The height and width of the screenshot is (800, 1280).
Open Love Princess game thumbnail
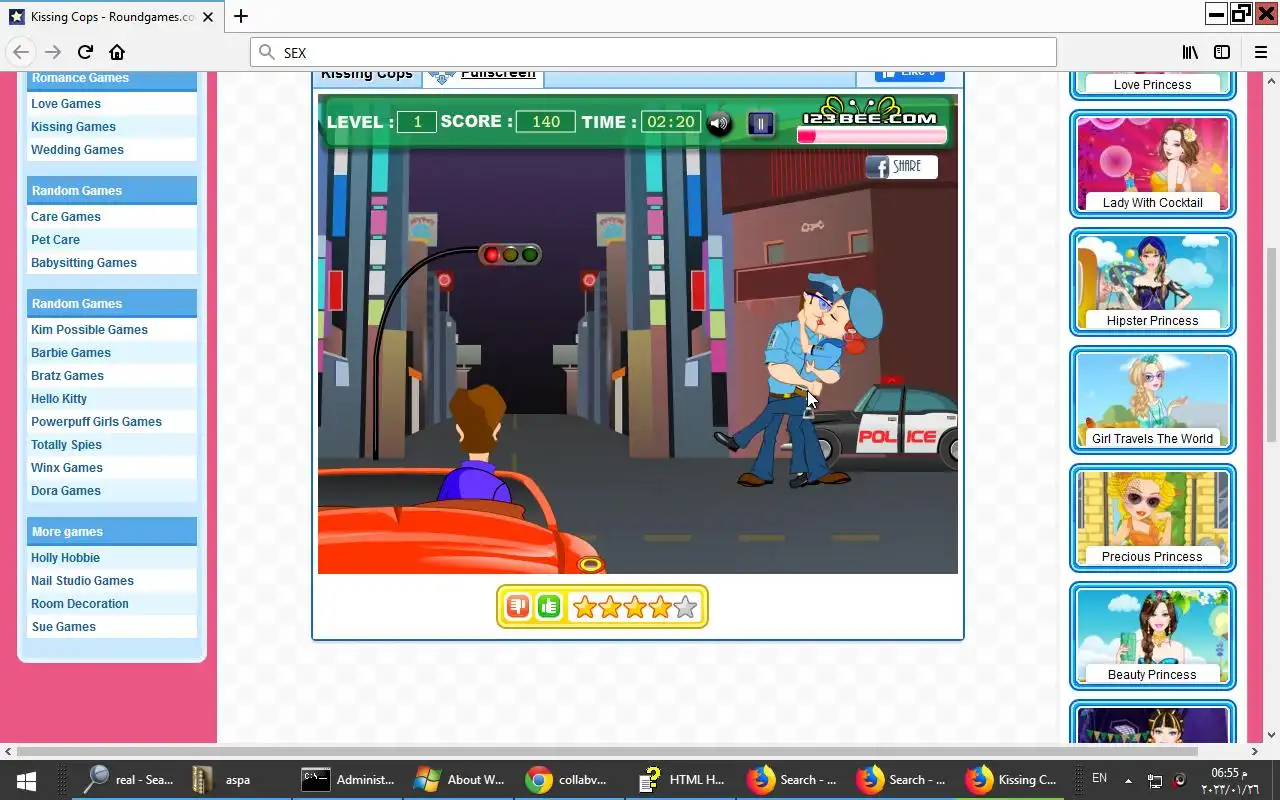click(1152, 84)
